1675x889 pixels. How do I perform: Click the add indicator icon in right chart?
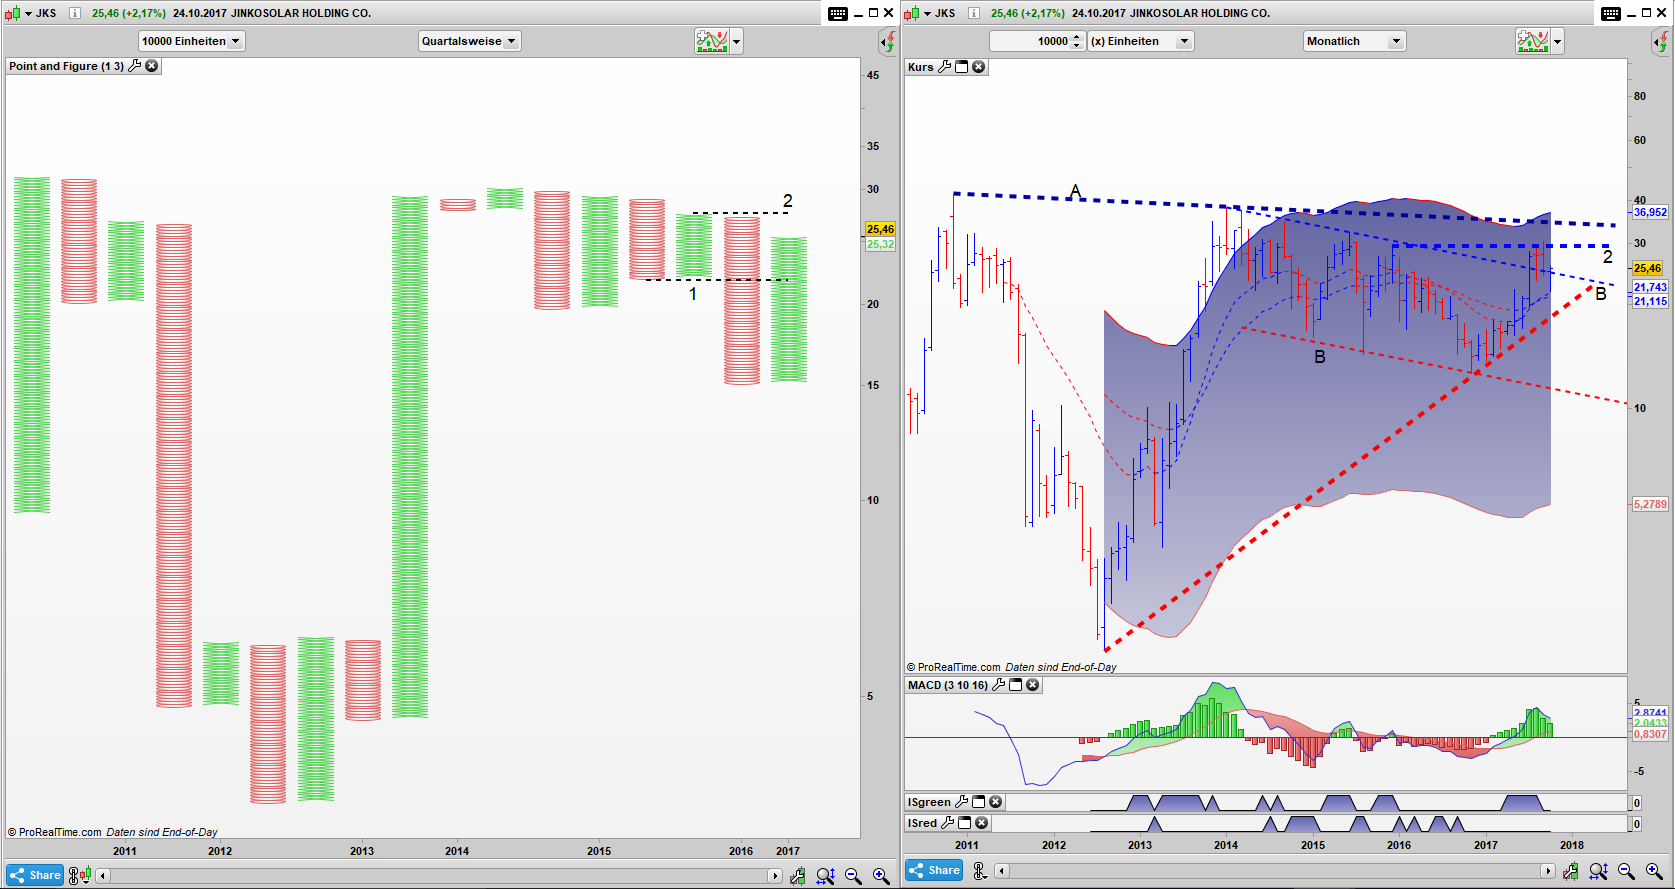[x=1532, y=41]
